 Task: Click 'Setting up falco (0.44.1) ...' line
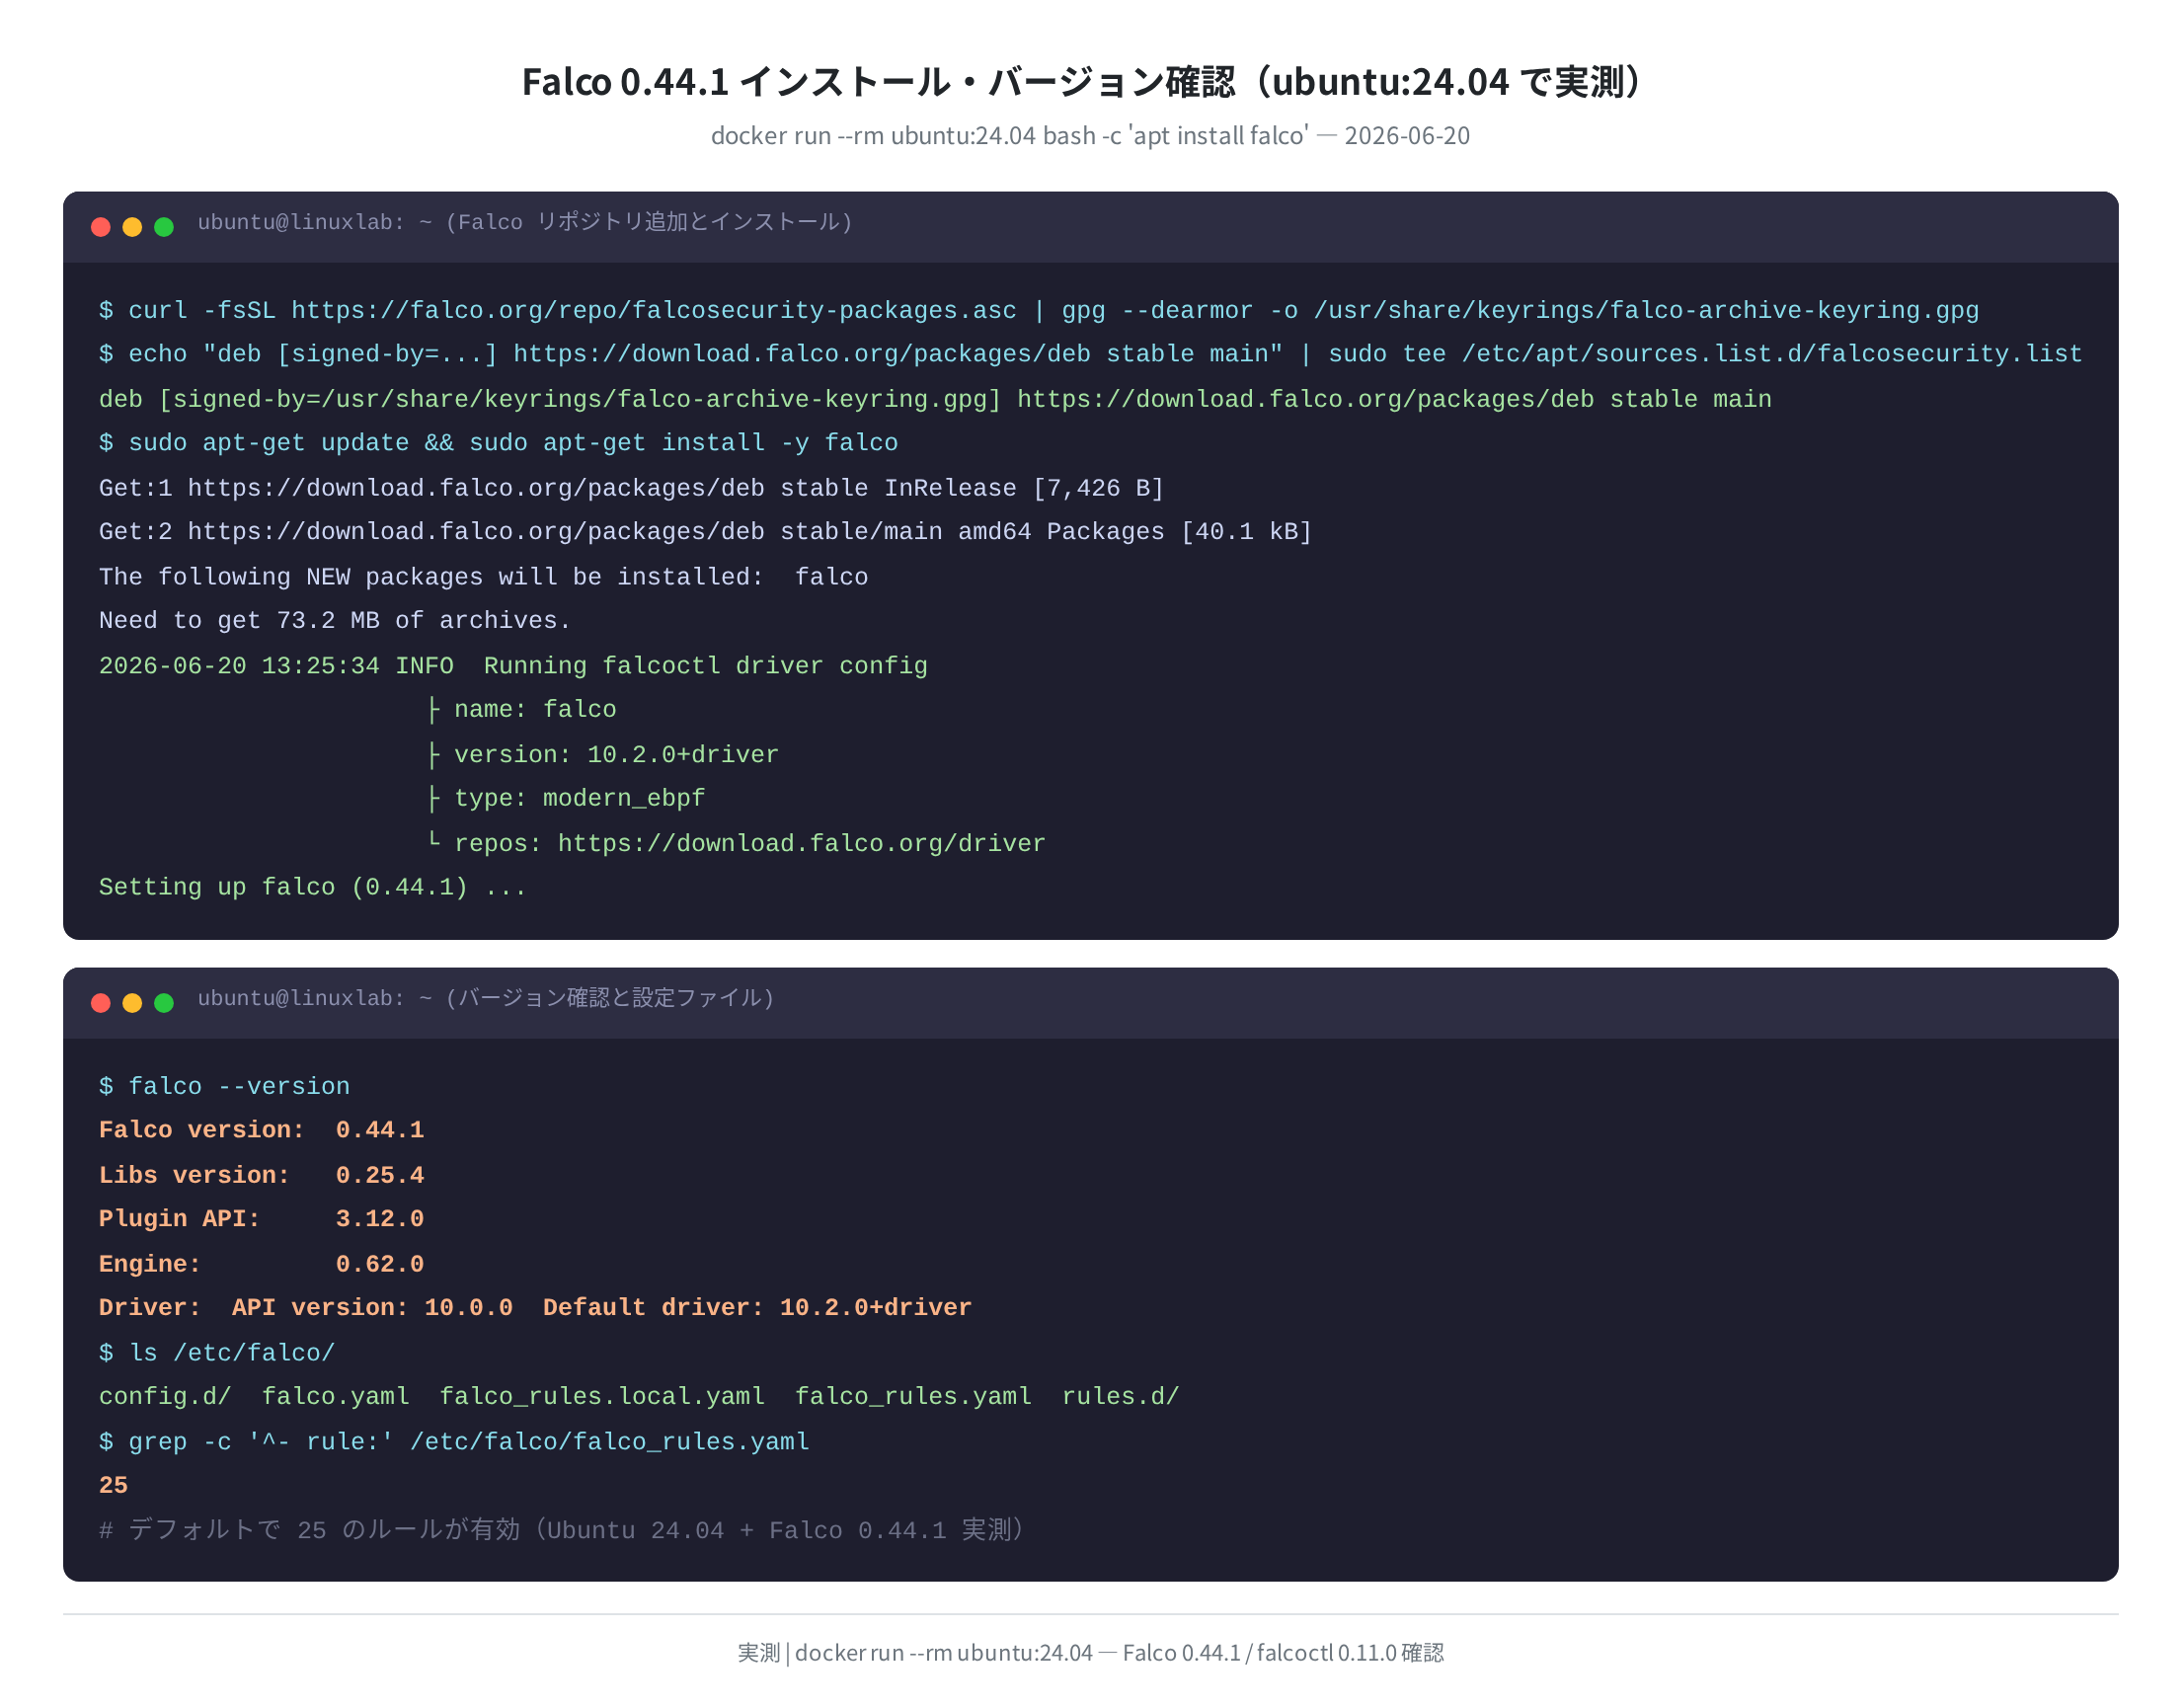313,888
